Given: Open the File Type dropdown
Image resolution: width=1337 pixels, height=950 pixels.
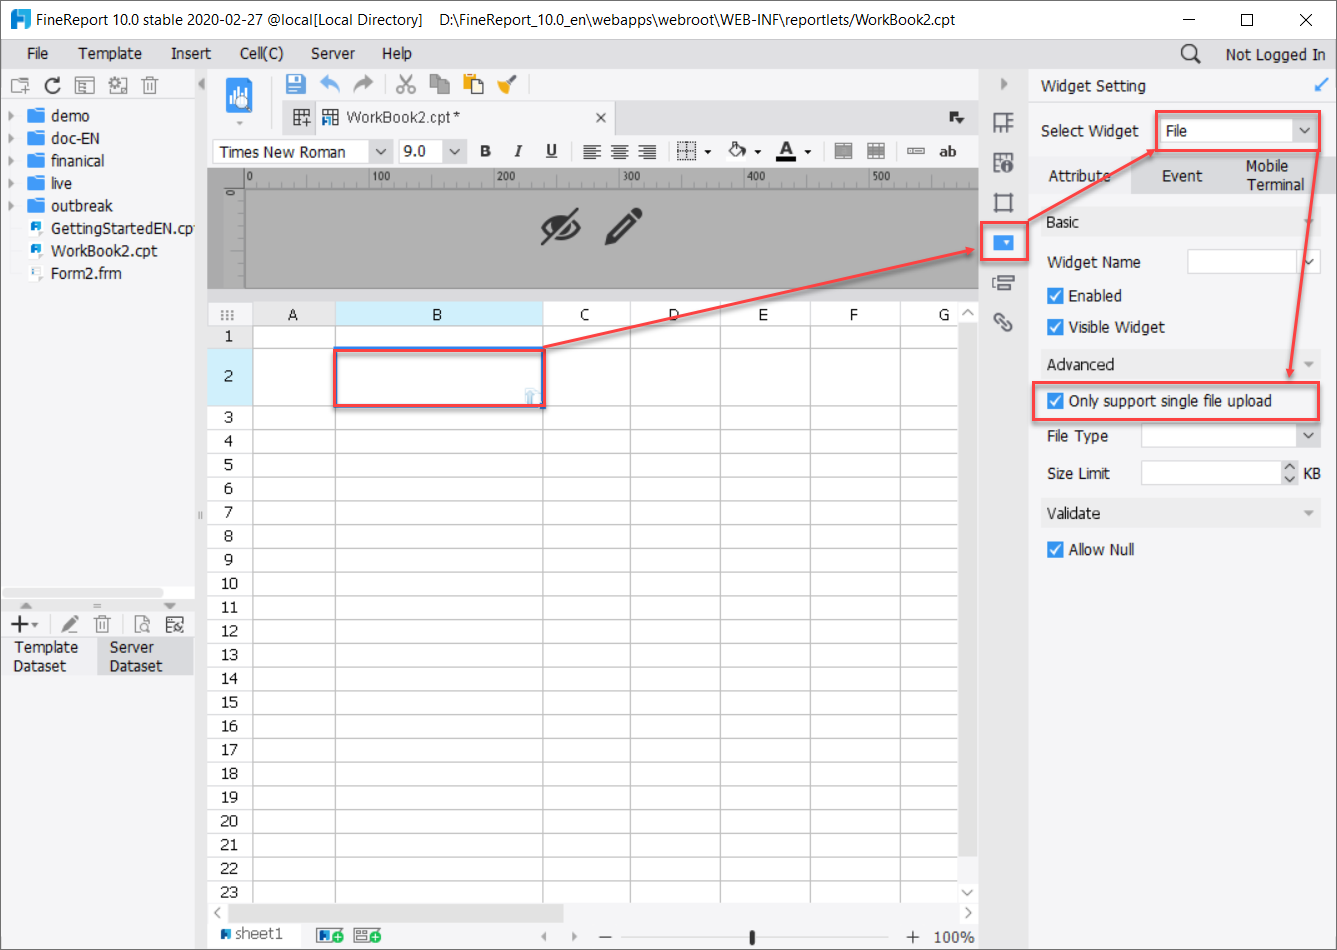Looking at the screenshot, I should coord(1308,435).
